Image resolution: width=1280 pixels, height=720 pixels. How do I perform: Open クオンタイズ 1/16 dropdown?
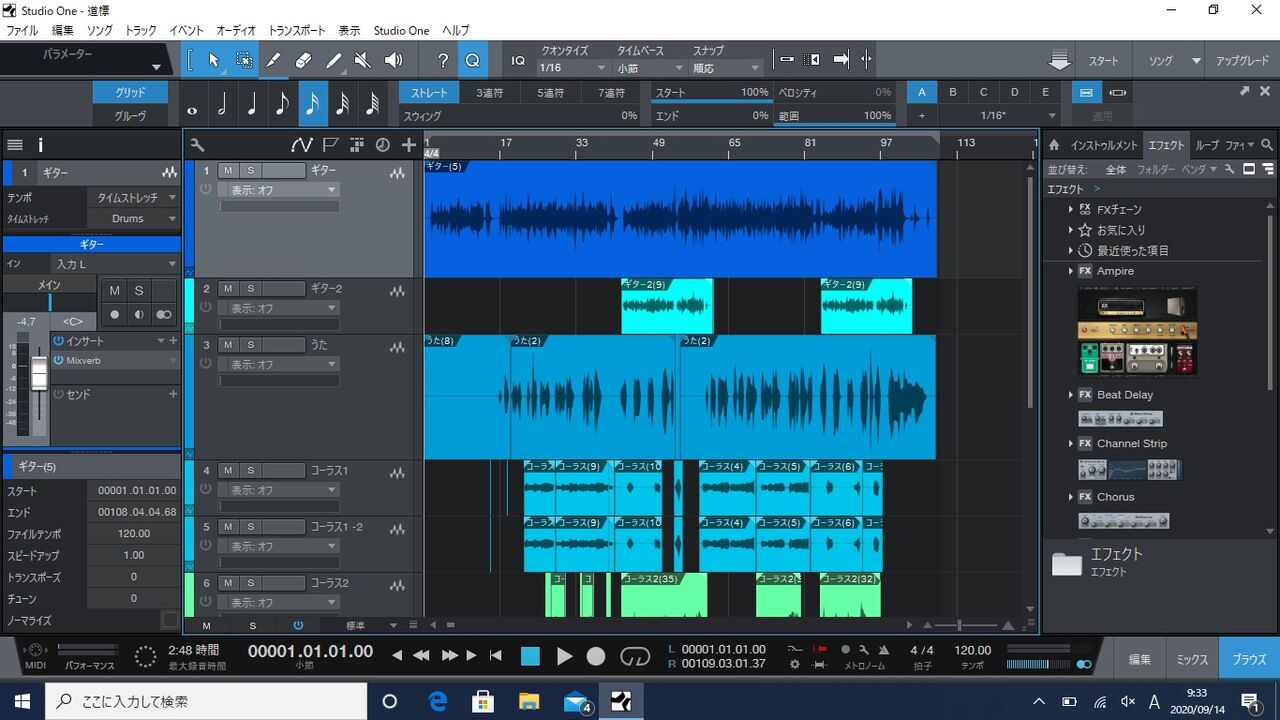point(572,68)
